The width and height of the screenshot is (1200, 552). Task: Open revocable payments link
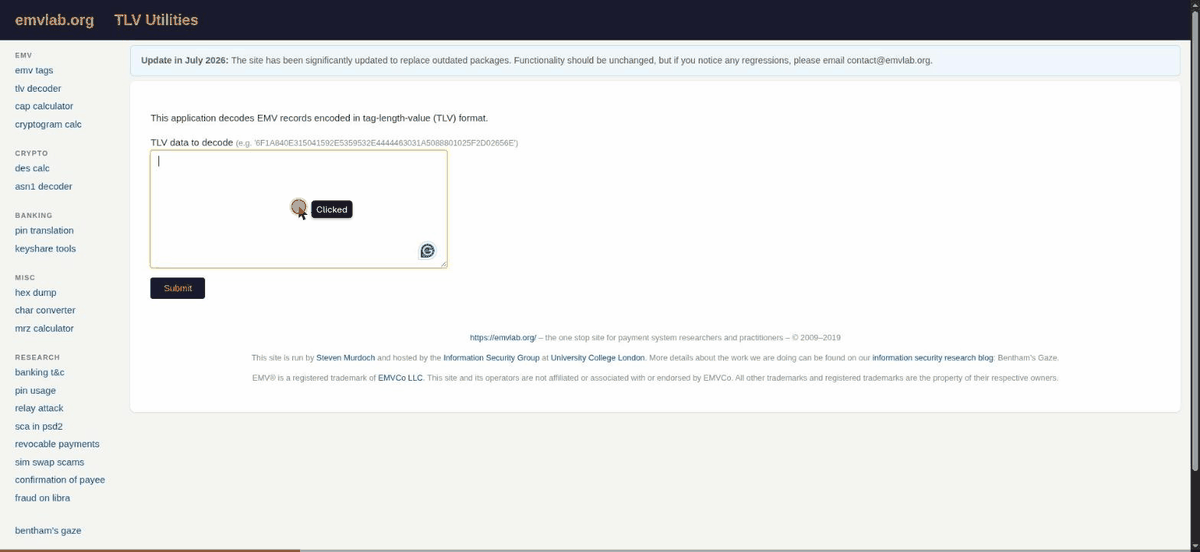coord(57,444)
